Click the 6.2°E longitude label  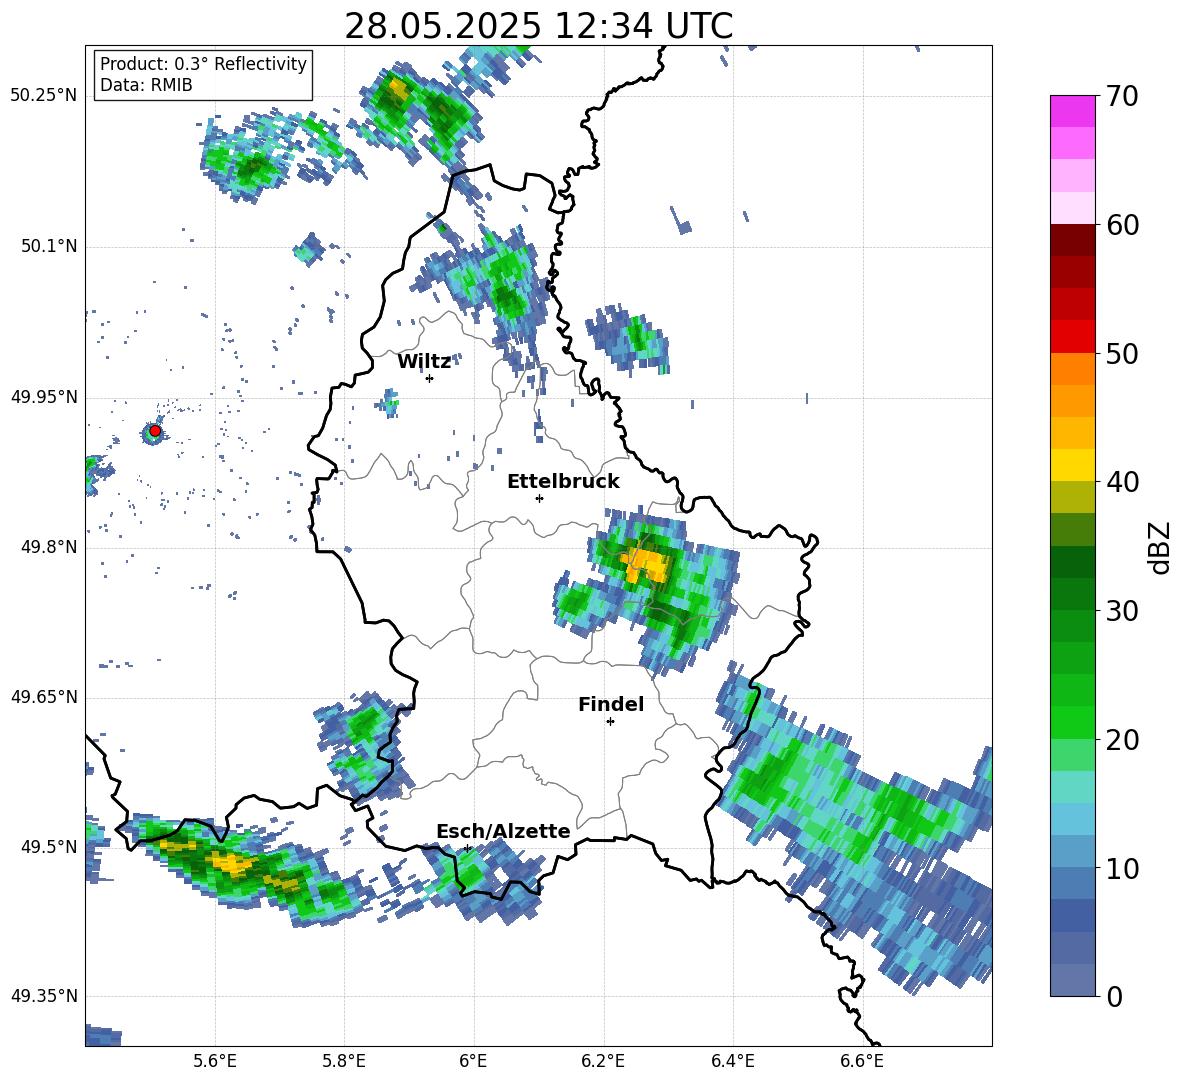pos(603,1061)
